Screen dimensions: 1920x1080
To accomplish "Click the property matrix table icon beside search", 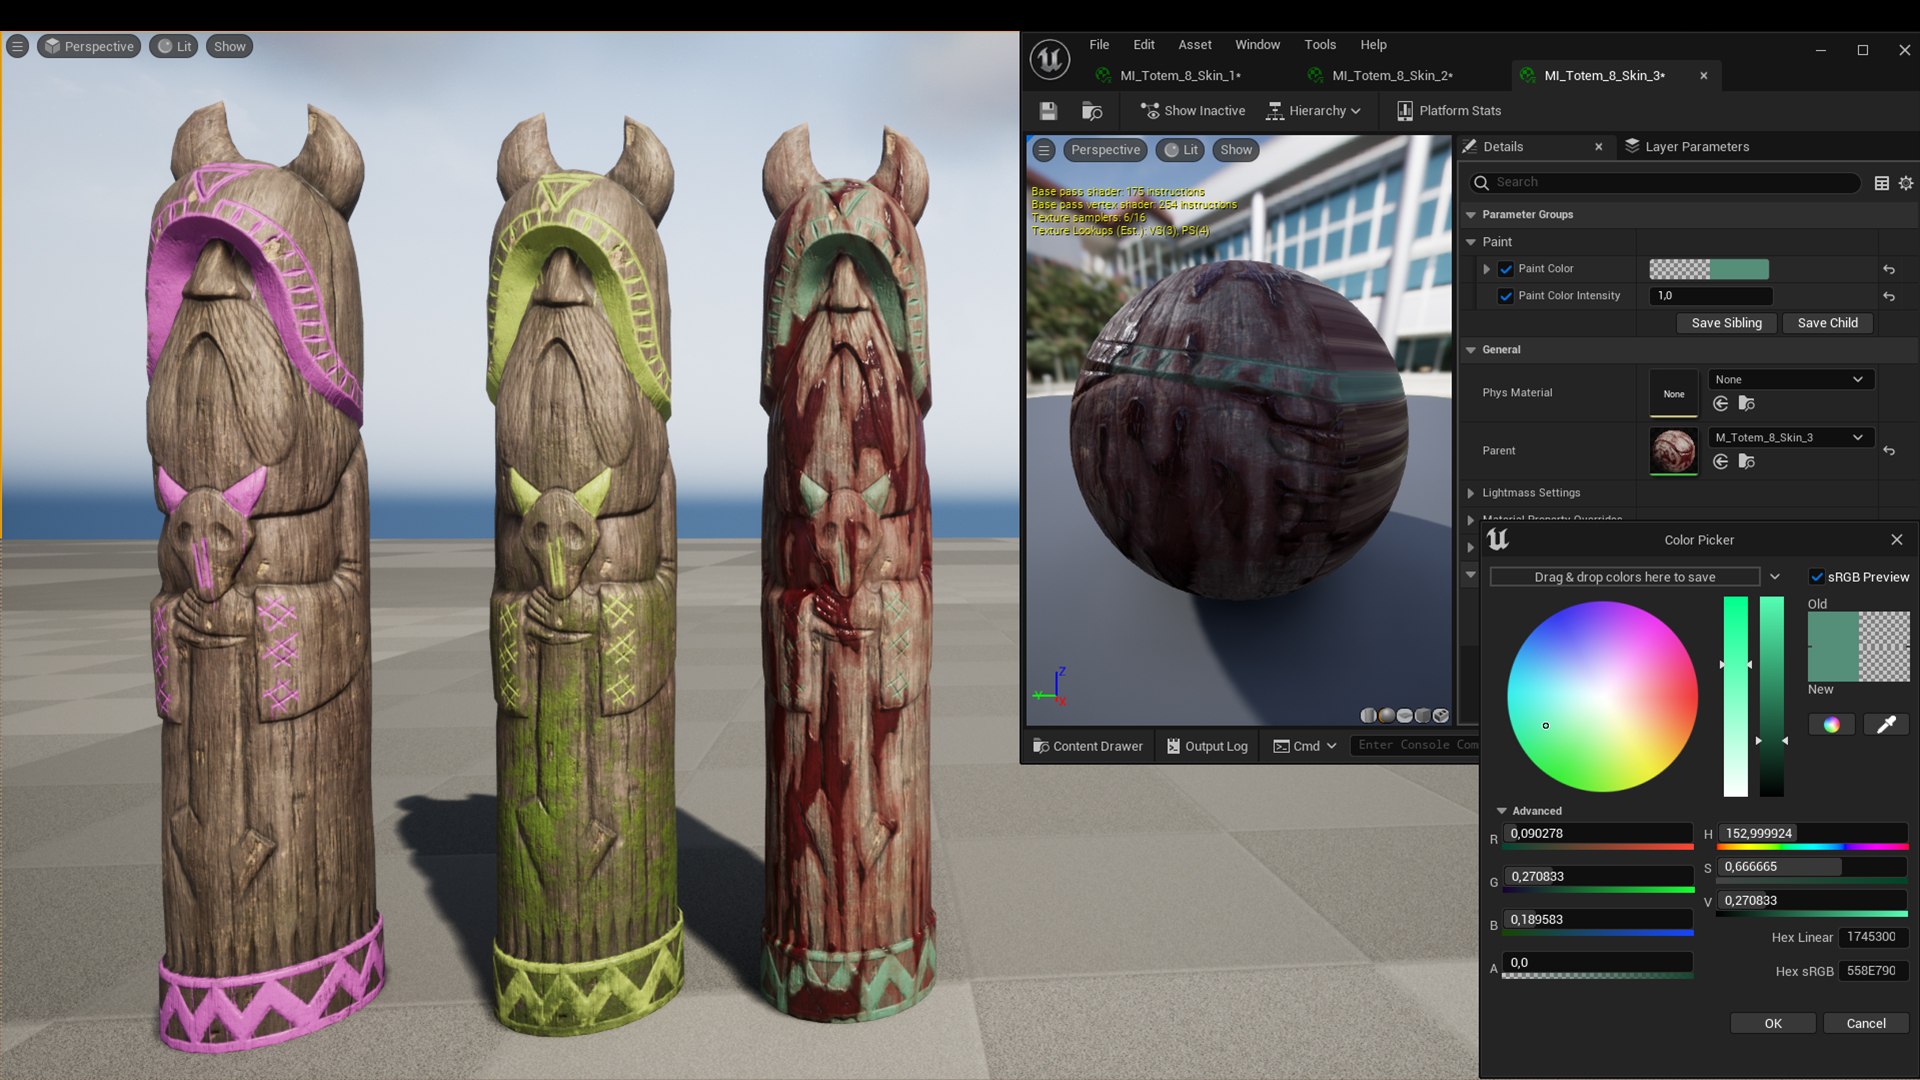I will pos(1881,183).
